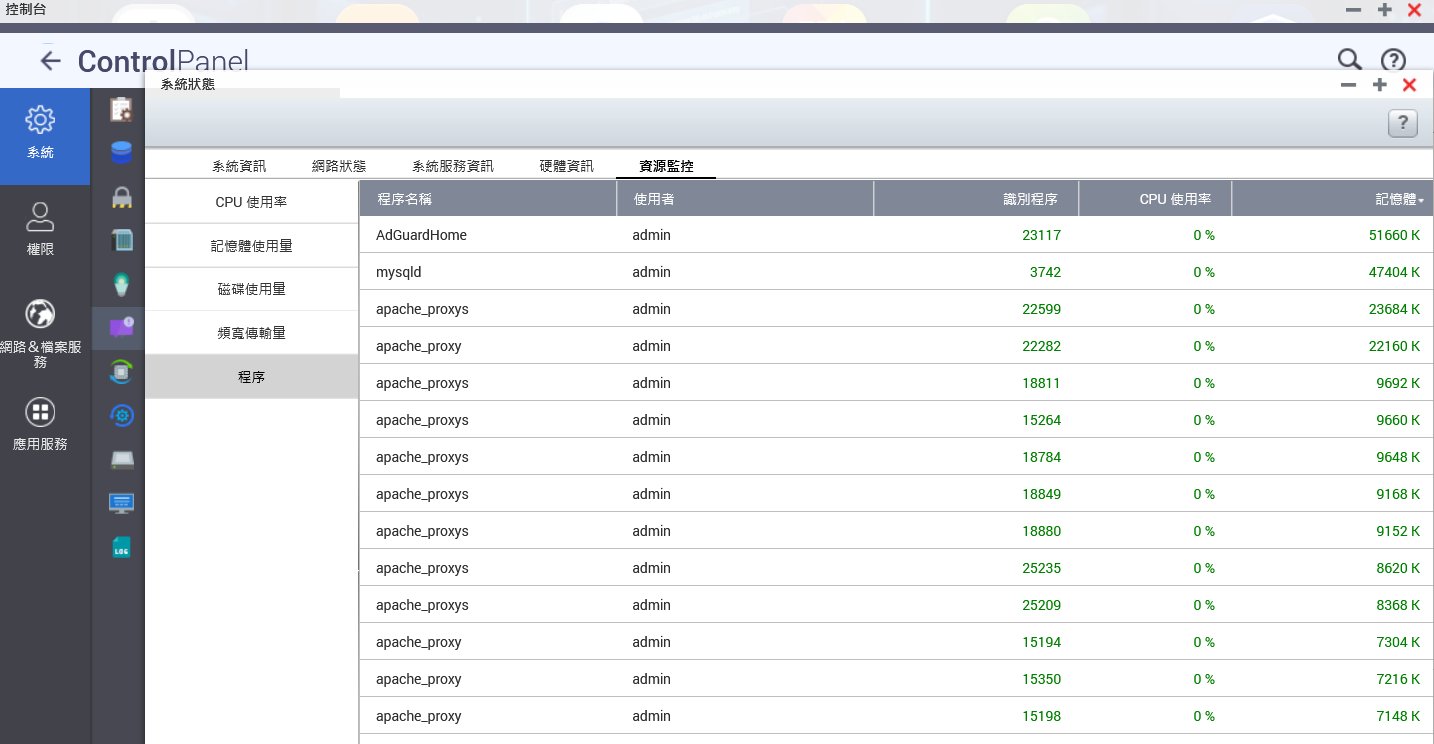1434x744 pixels.
Task: Switch to the 硬體資訊 tab
Action: (x=566, y=166)
